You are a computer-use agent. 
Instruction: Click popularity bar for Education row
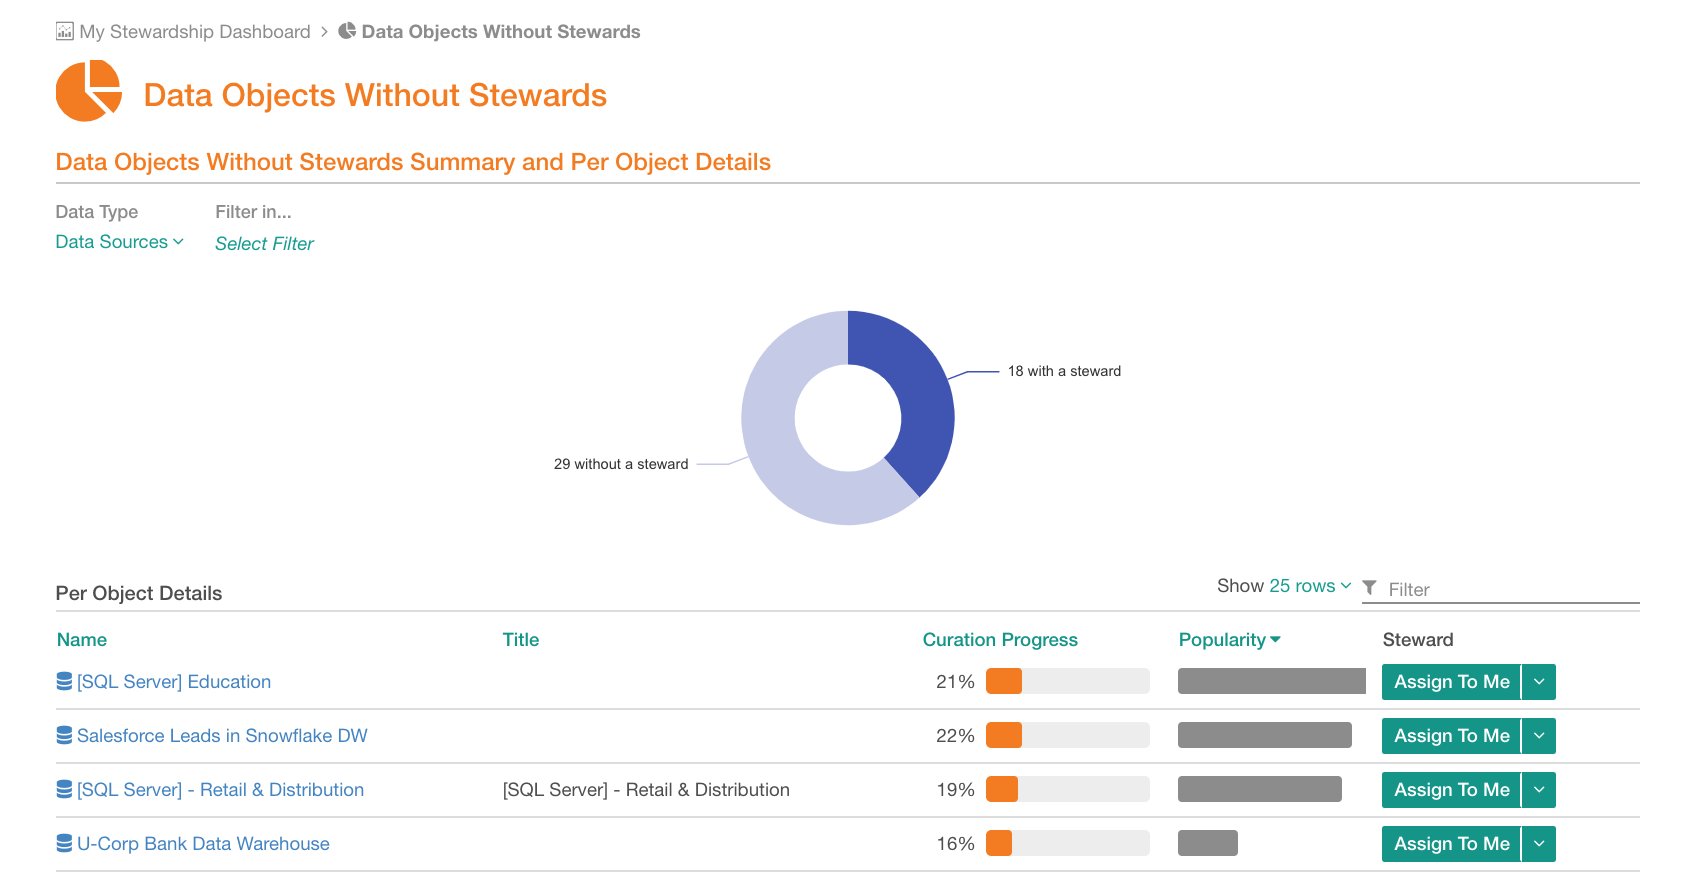point(1272,682)
